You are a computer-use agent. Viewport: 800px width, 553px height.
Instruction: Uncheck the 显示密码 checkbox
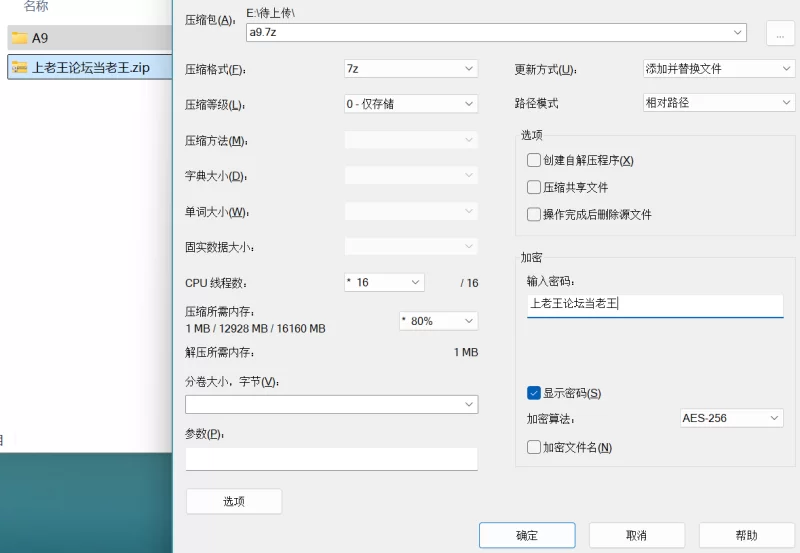pyautogui.click(x=534, y=393)
